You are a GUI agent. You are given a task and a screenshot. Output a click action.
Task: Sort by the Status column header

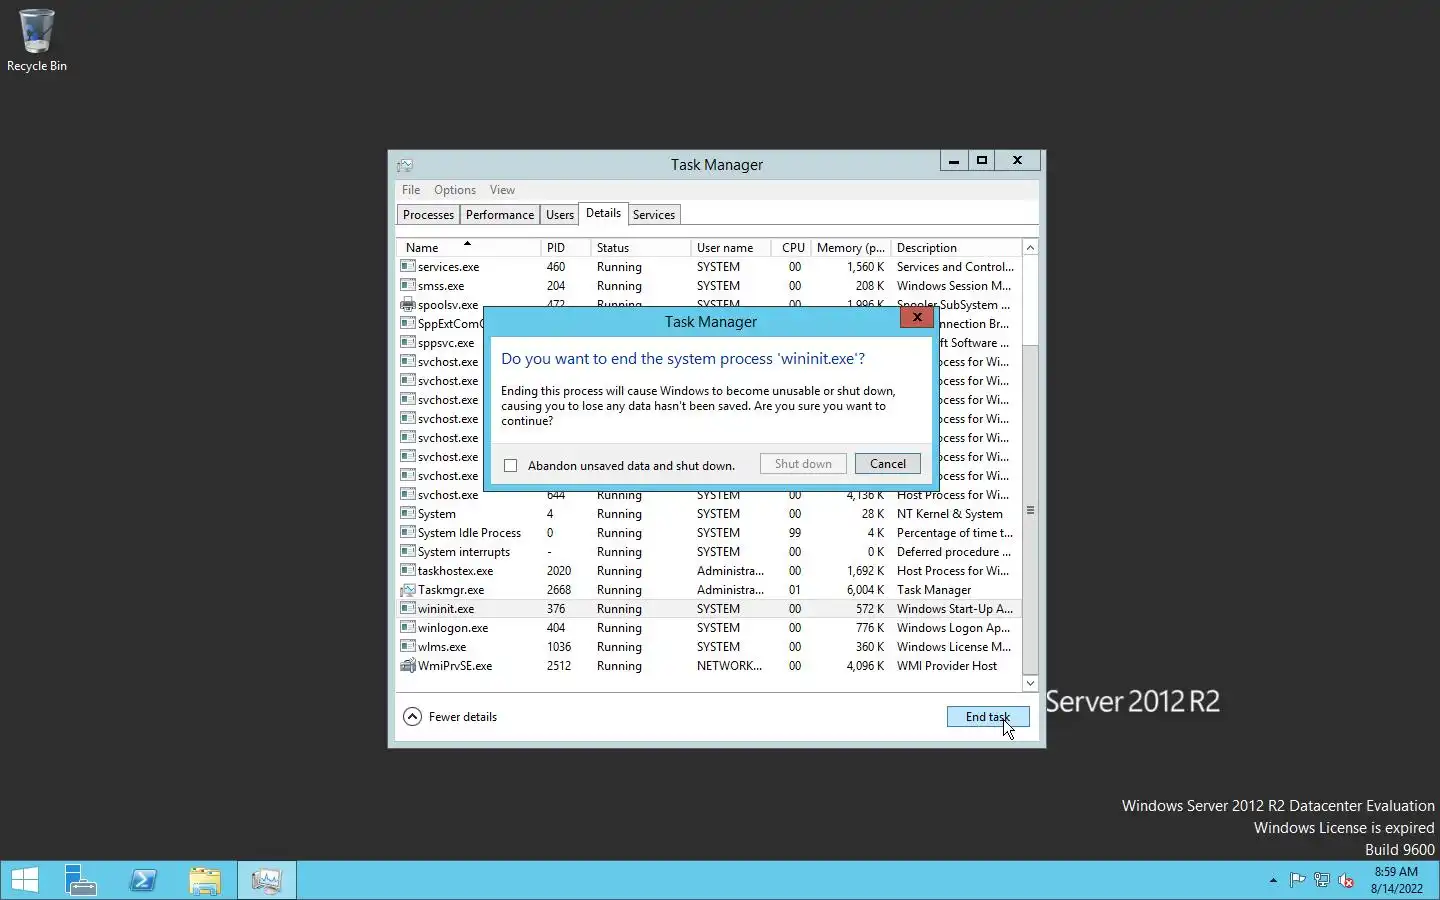click(640, 248)
